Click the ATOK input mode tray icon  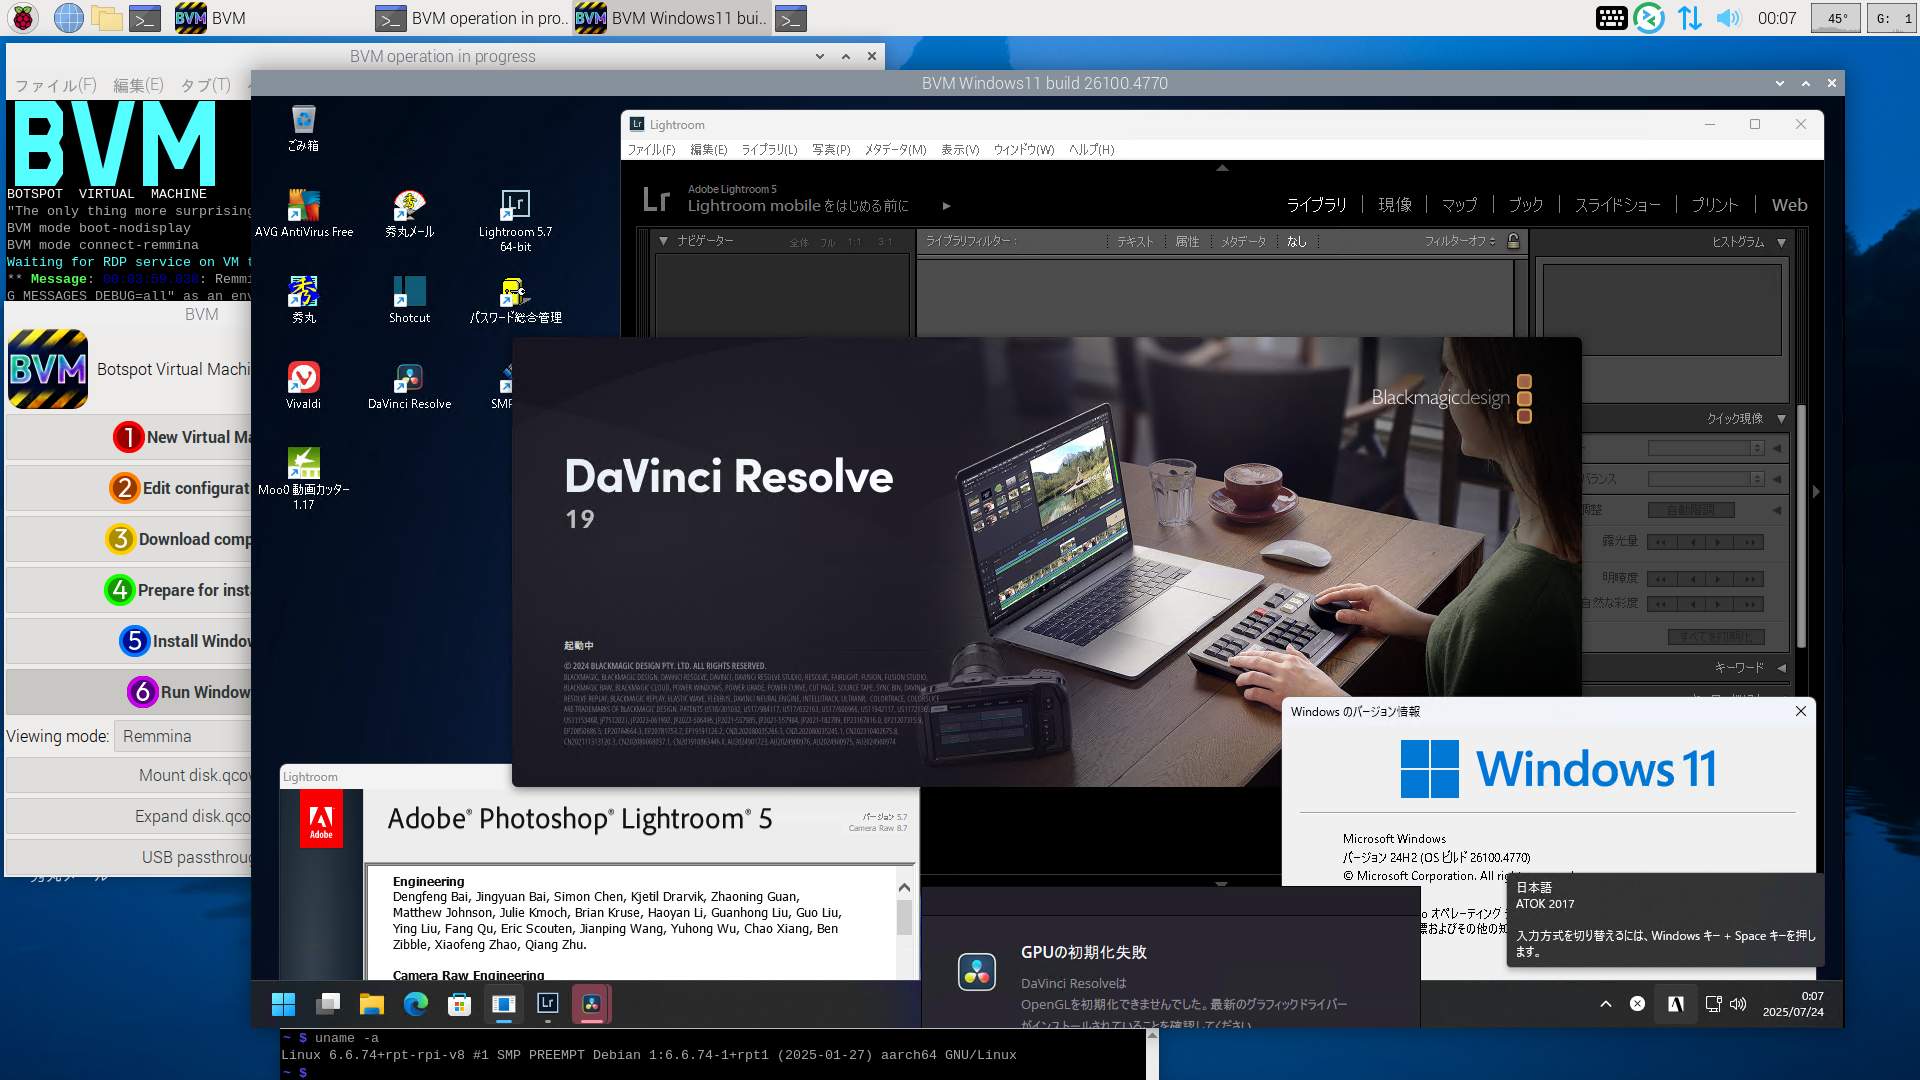1675,1004
